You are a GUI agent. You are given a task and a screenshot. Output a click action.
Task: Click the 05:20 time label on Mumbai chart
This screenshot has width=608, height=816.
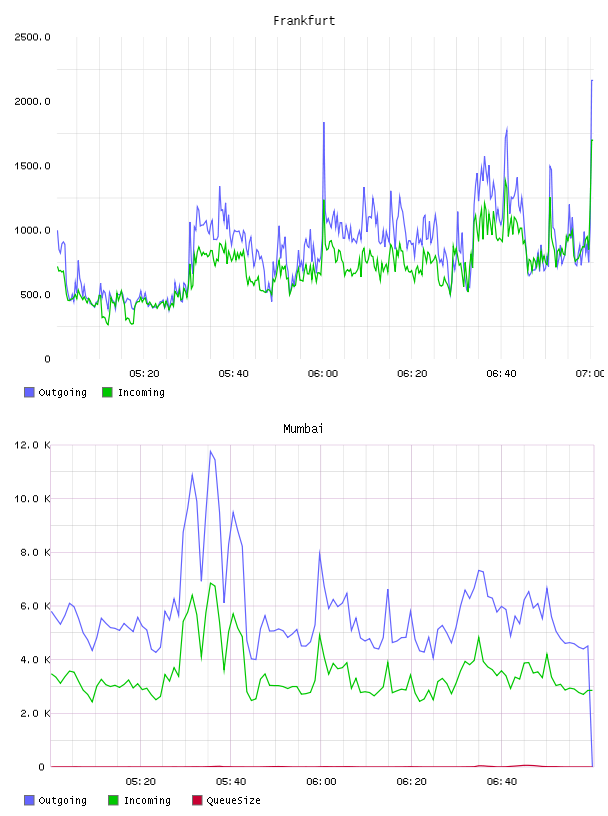click(x=141, y=782)
